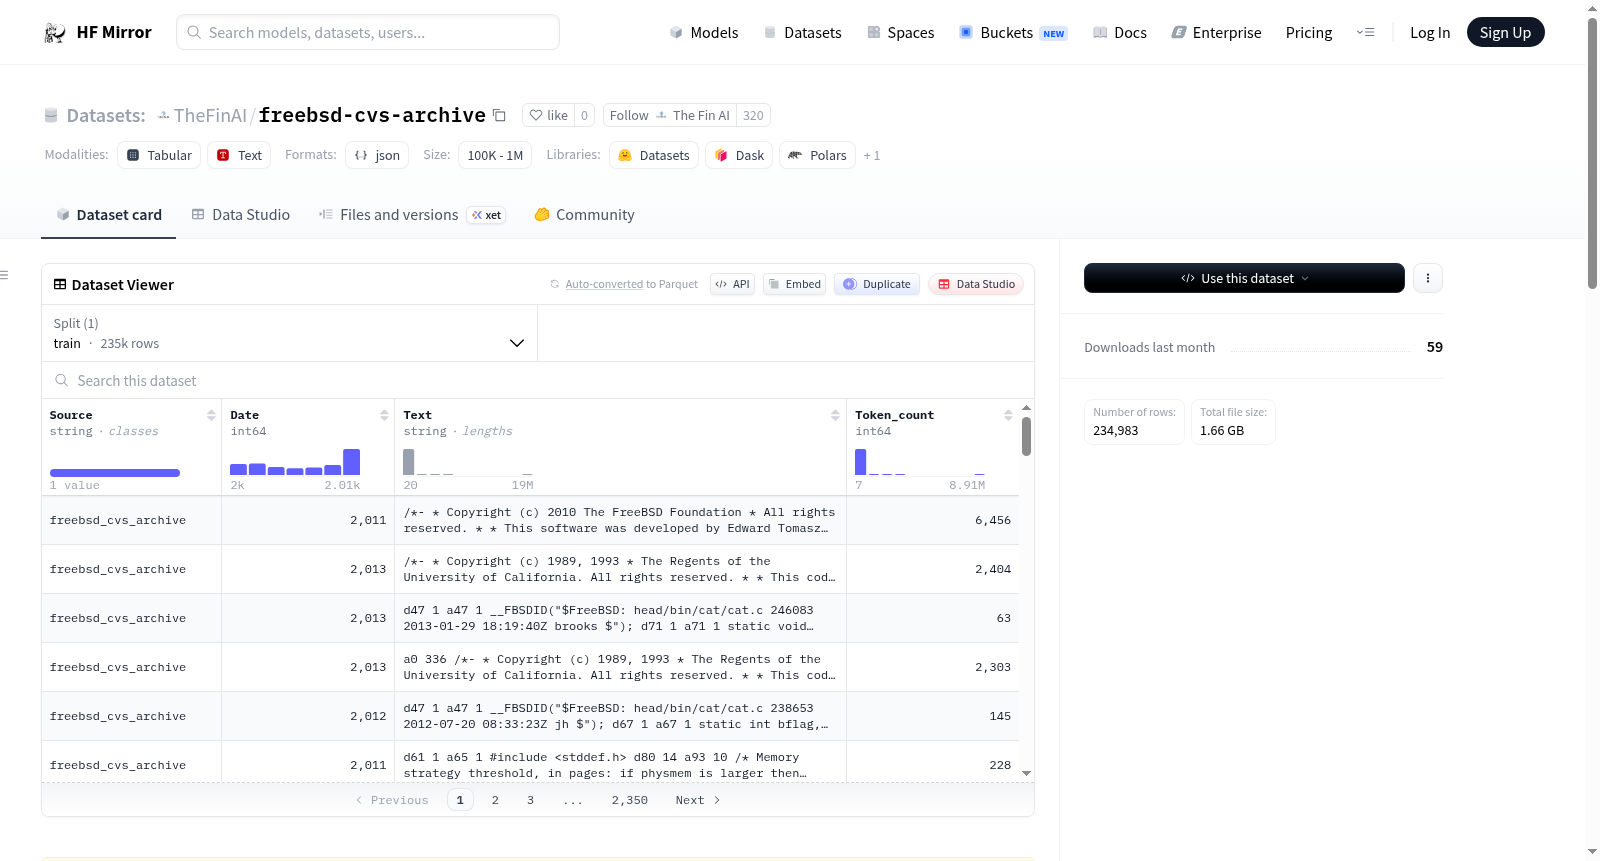
Task: Click the 320 followers count
Action: tap(753, 115)
